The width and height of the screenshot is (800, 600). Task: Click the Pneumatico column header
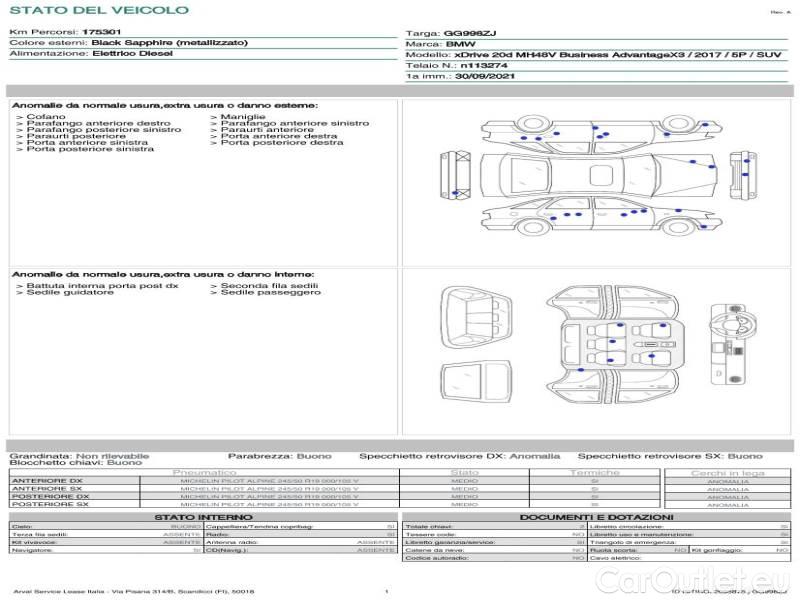(204, 471)
